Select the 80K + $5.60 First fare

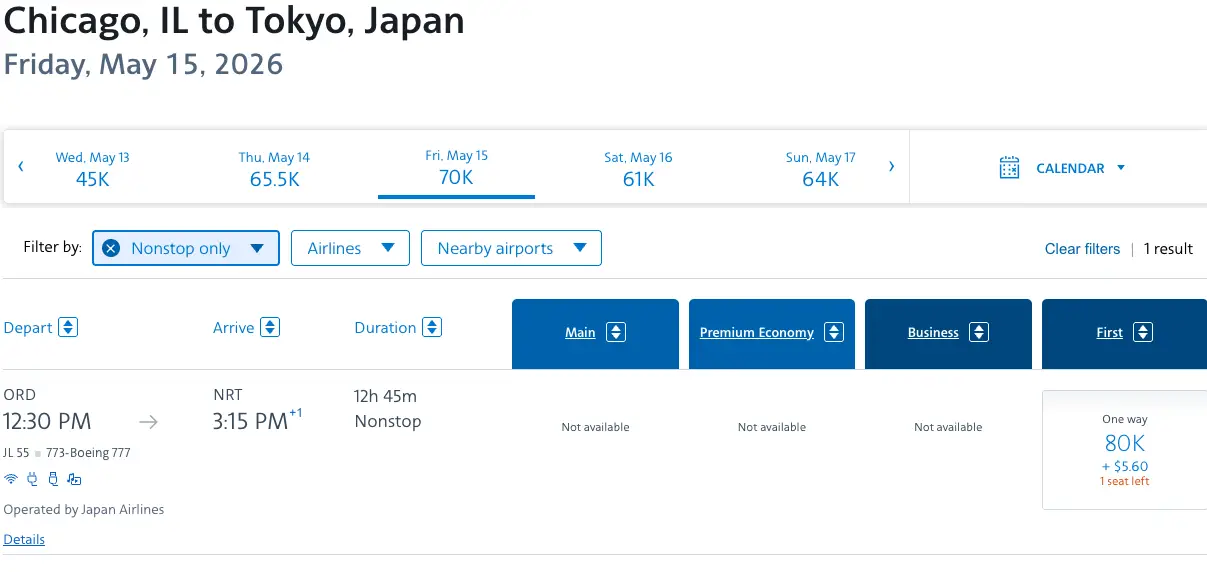1125,449
